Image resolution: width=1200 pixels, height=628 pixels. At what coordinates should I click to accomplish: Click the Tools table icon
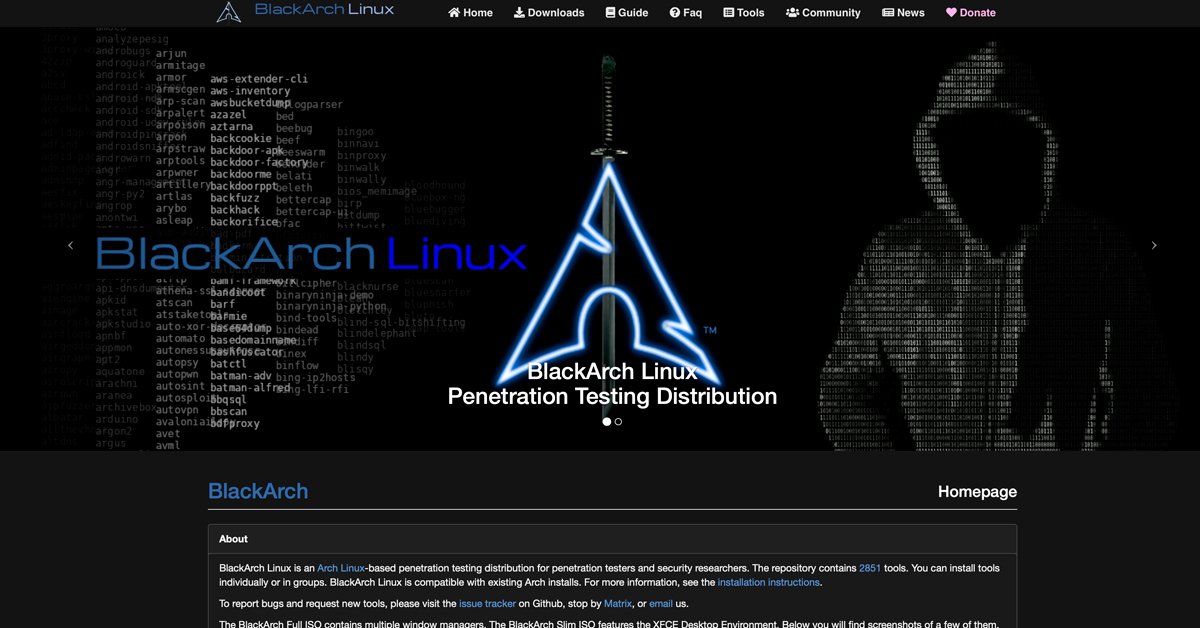pyautogui.click(x=728, y=13)
